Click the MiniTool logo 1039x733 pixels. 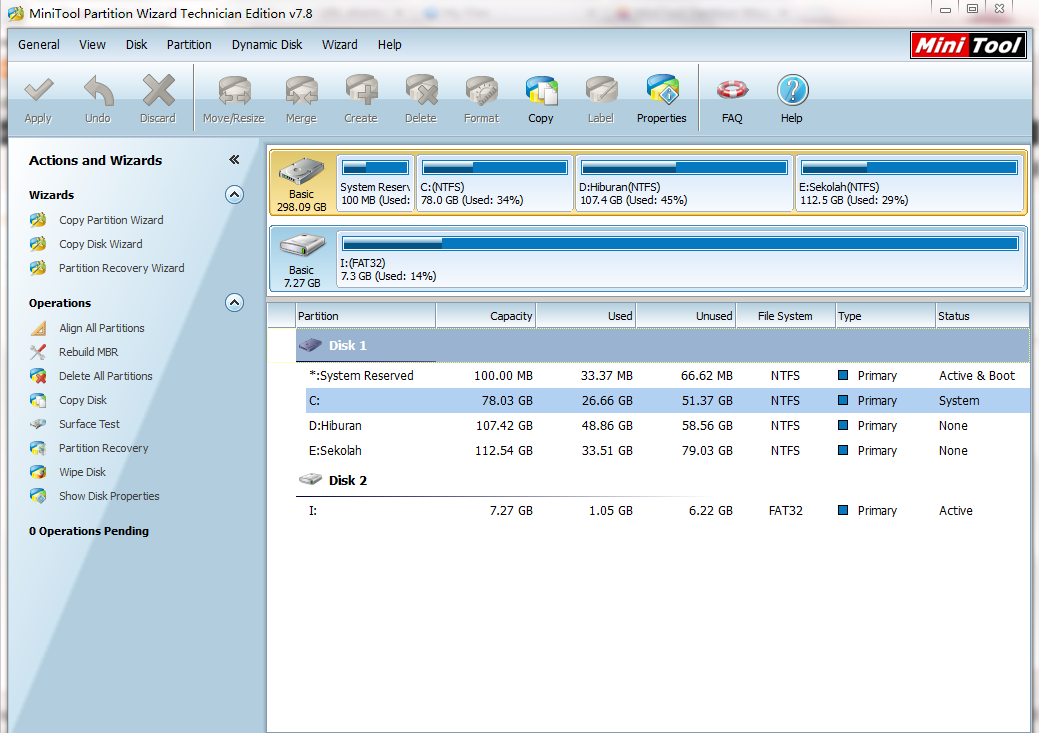pyautogui.click(x=968, y=45)
